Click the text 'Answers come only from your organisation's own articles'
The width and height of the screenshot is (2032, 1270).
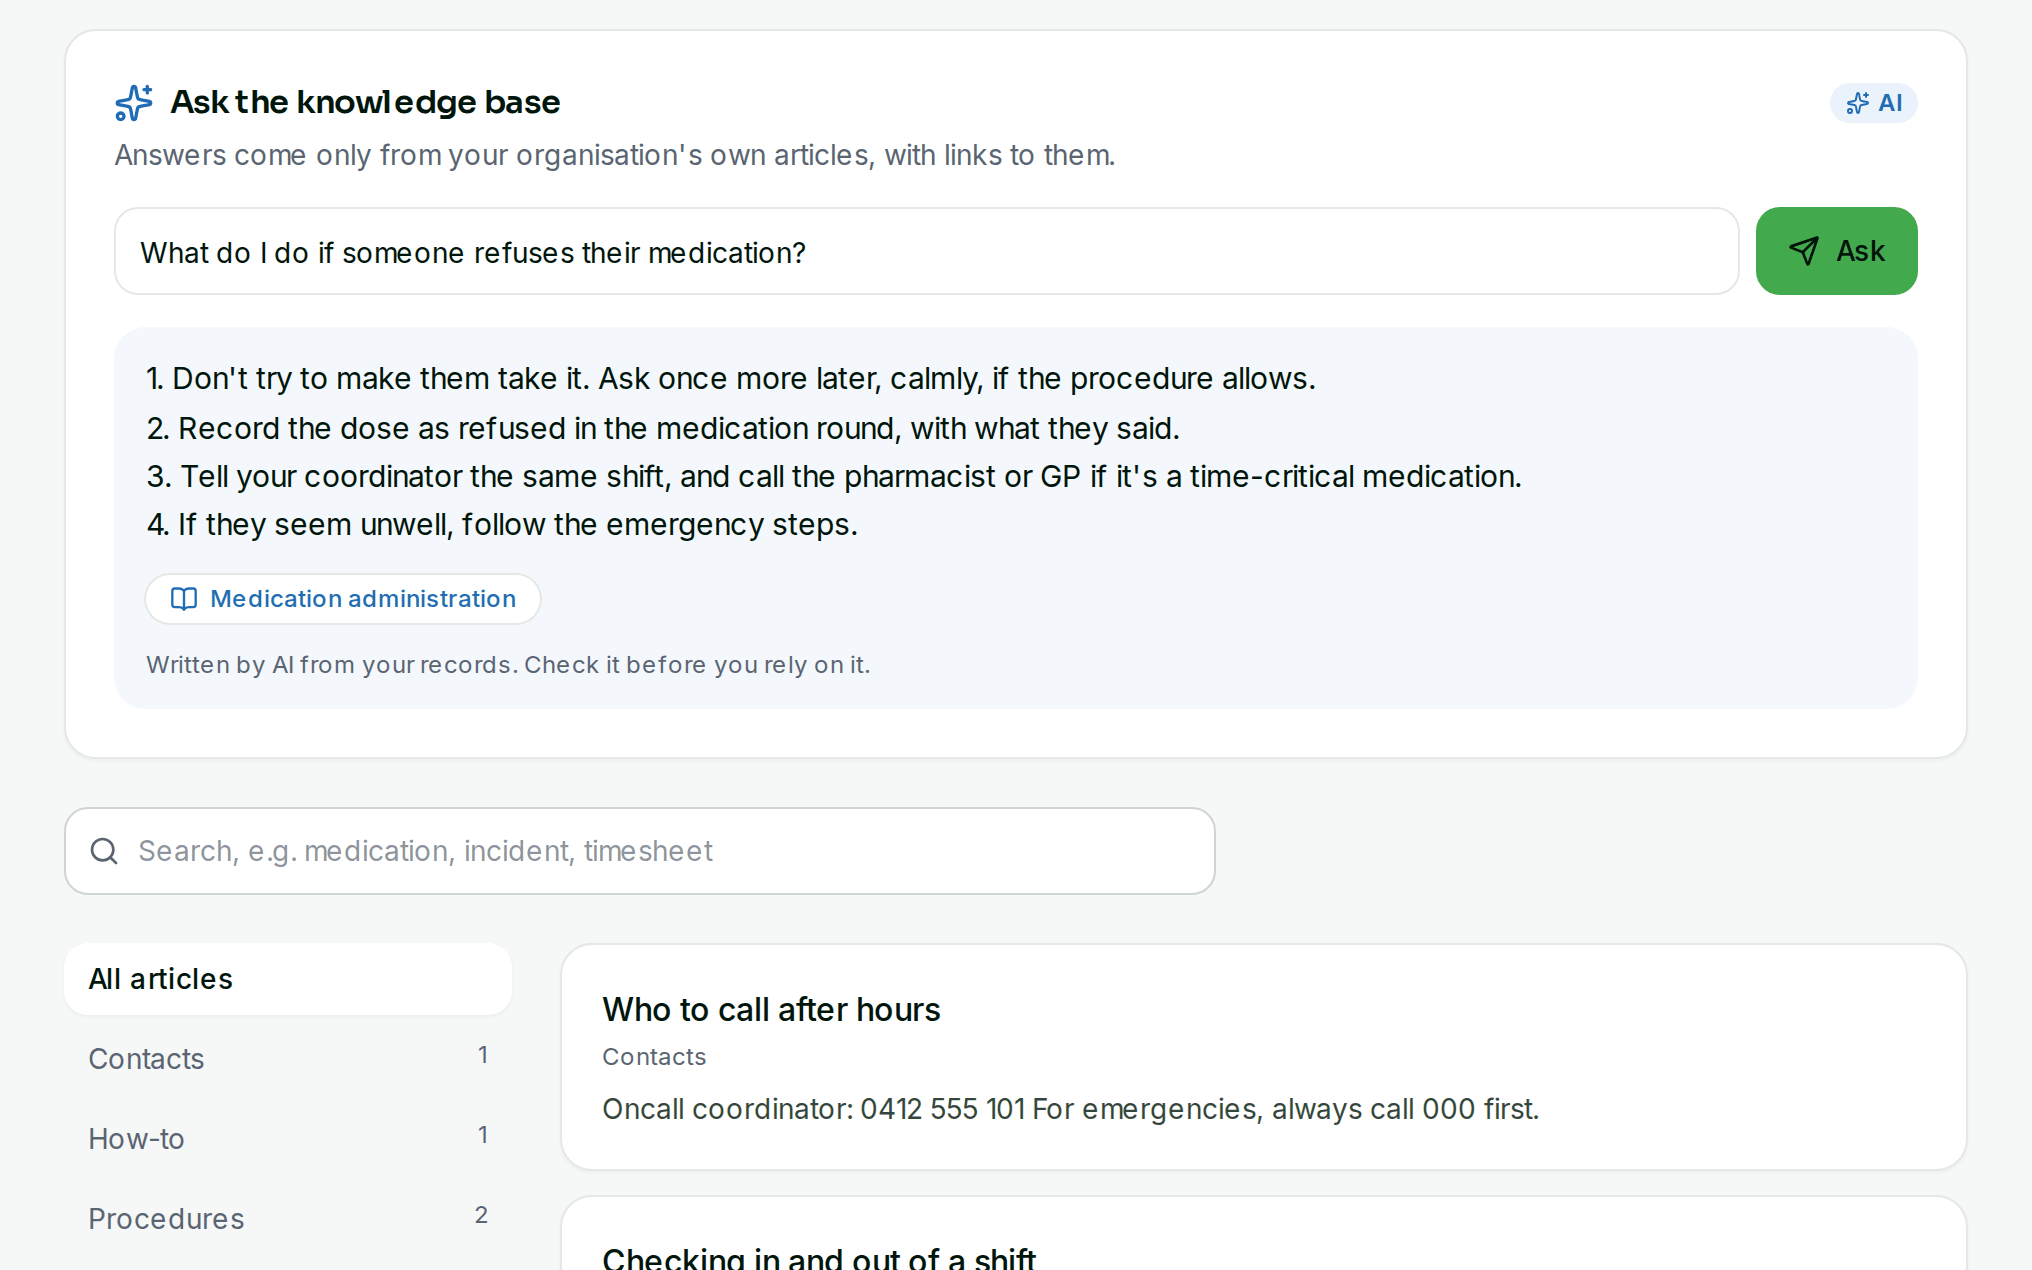click(x=492, y=156)
